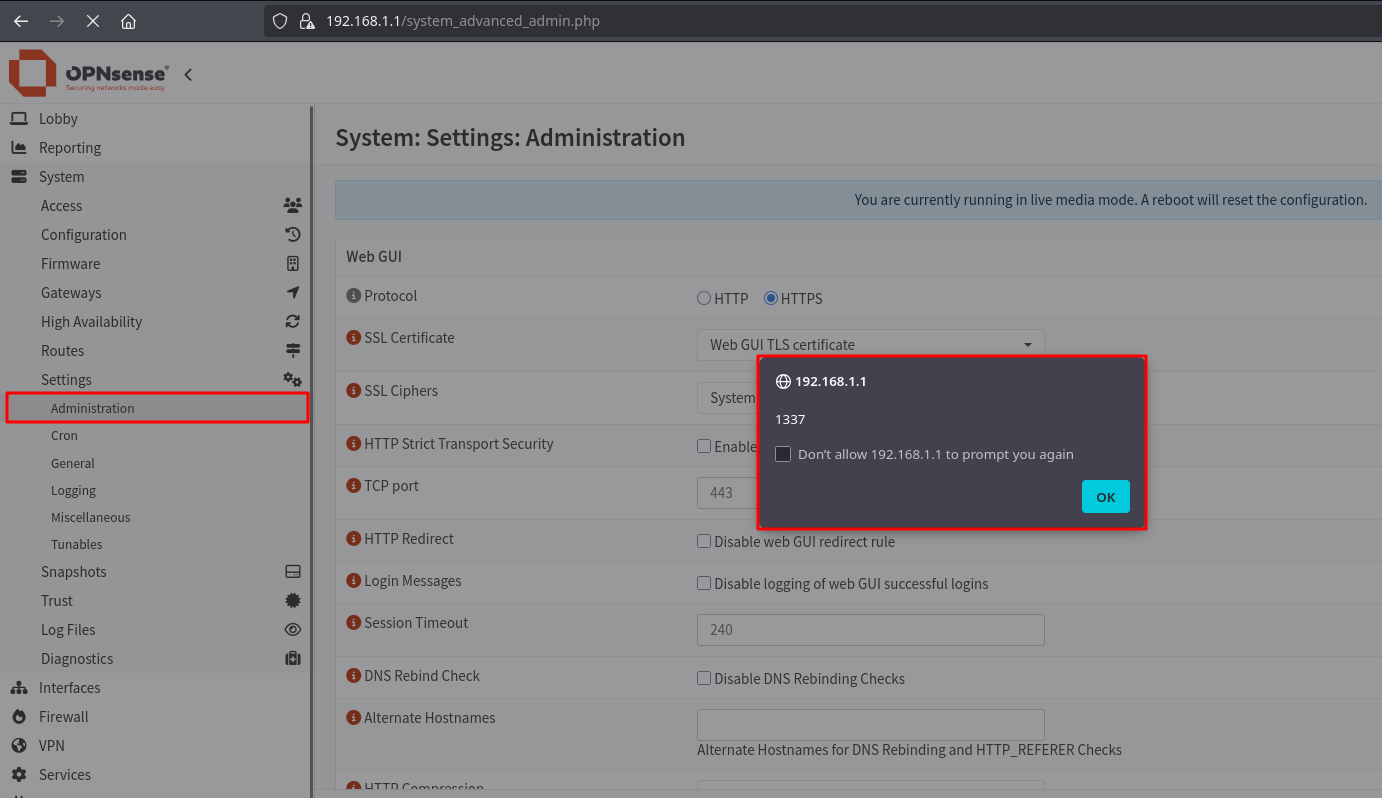Check Don't allow 192.168.1.1 to prompt again
1382x798 pixels.
tap(783, 454)
